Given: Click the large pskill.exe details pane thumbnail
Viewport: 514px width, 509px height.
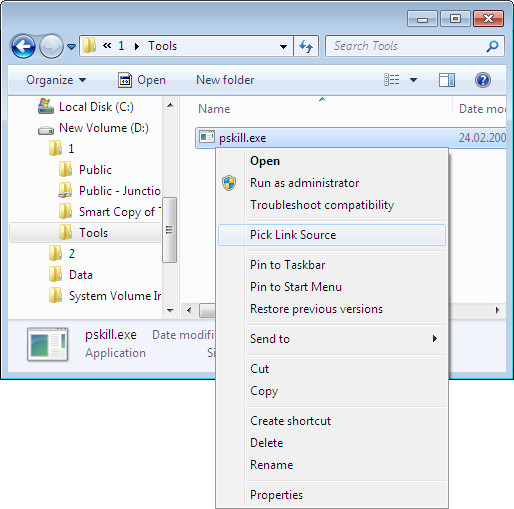Looking at the screenshot, I should [48, 344].
